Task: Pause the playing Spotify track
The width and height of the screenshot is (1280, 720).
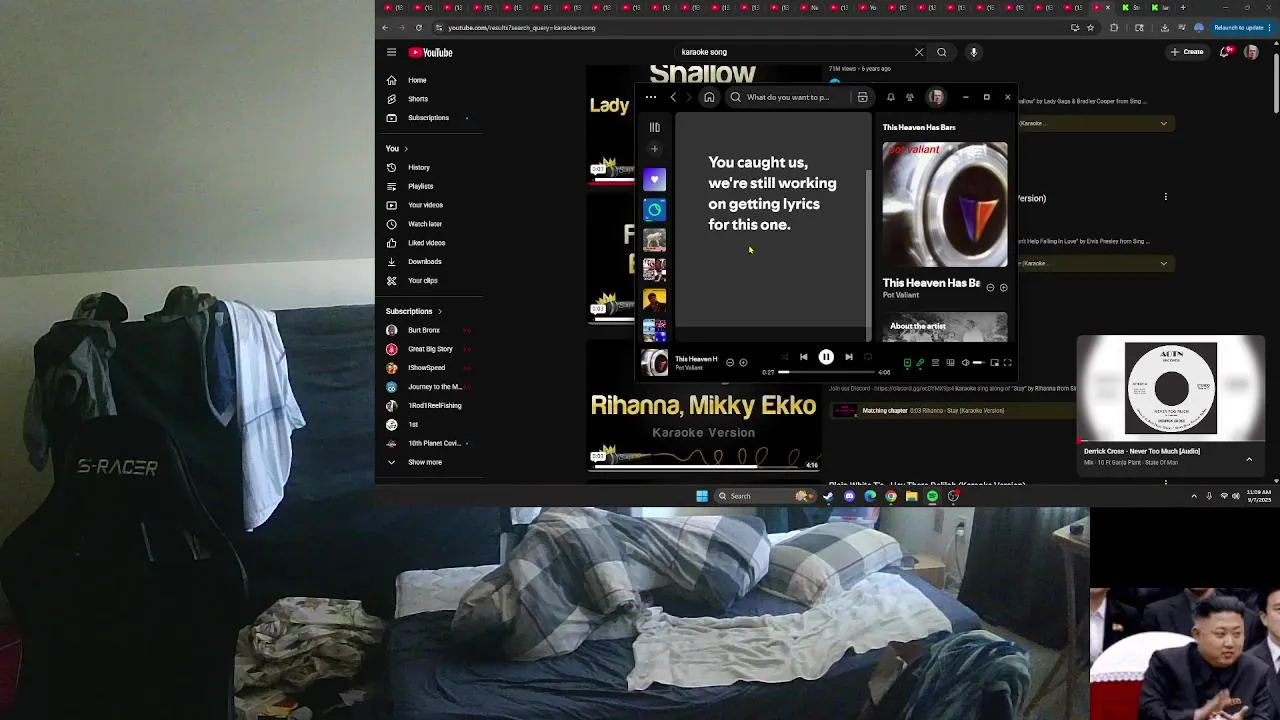Action: tap(826, 357)
